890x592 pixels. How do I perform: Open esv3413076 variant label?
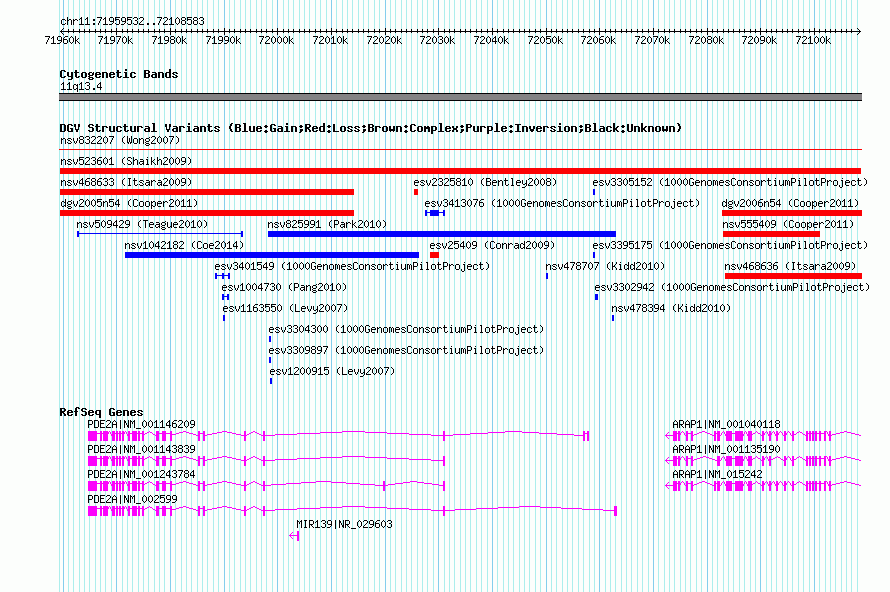[x=562, y=203]
